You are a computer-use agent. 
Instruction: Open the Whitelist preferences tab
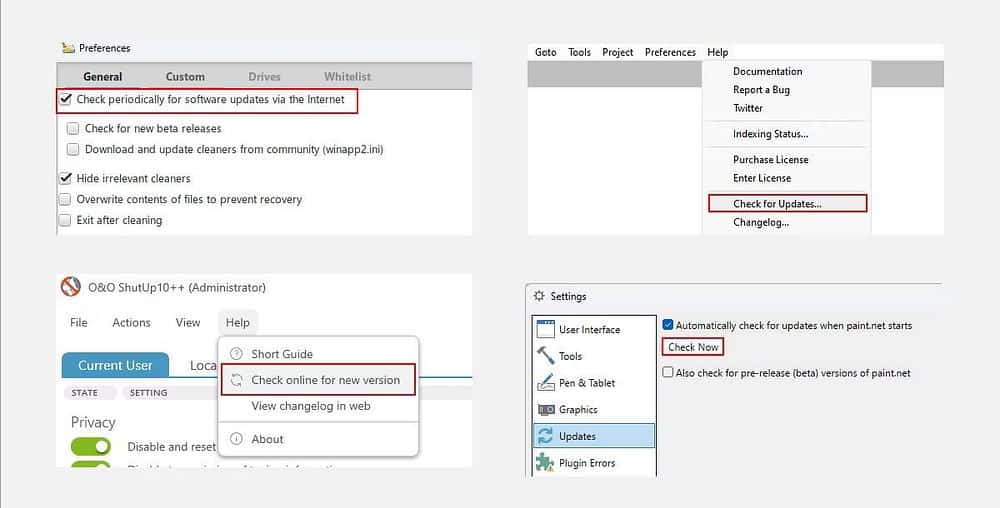[x=348, y=76]
